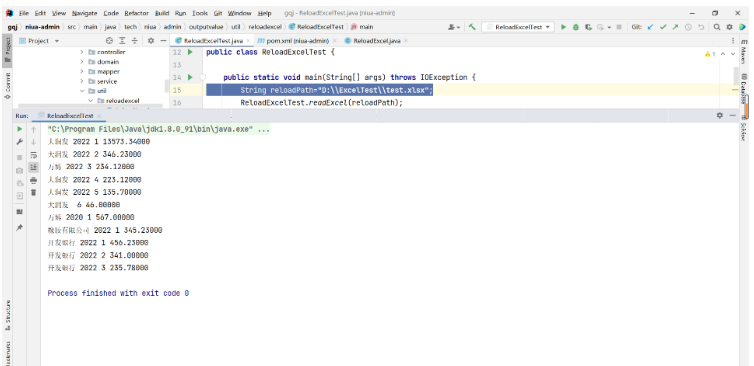Open Git history clock icon

pyautogui.click(x=688, y=27)
